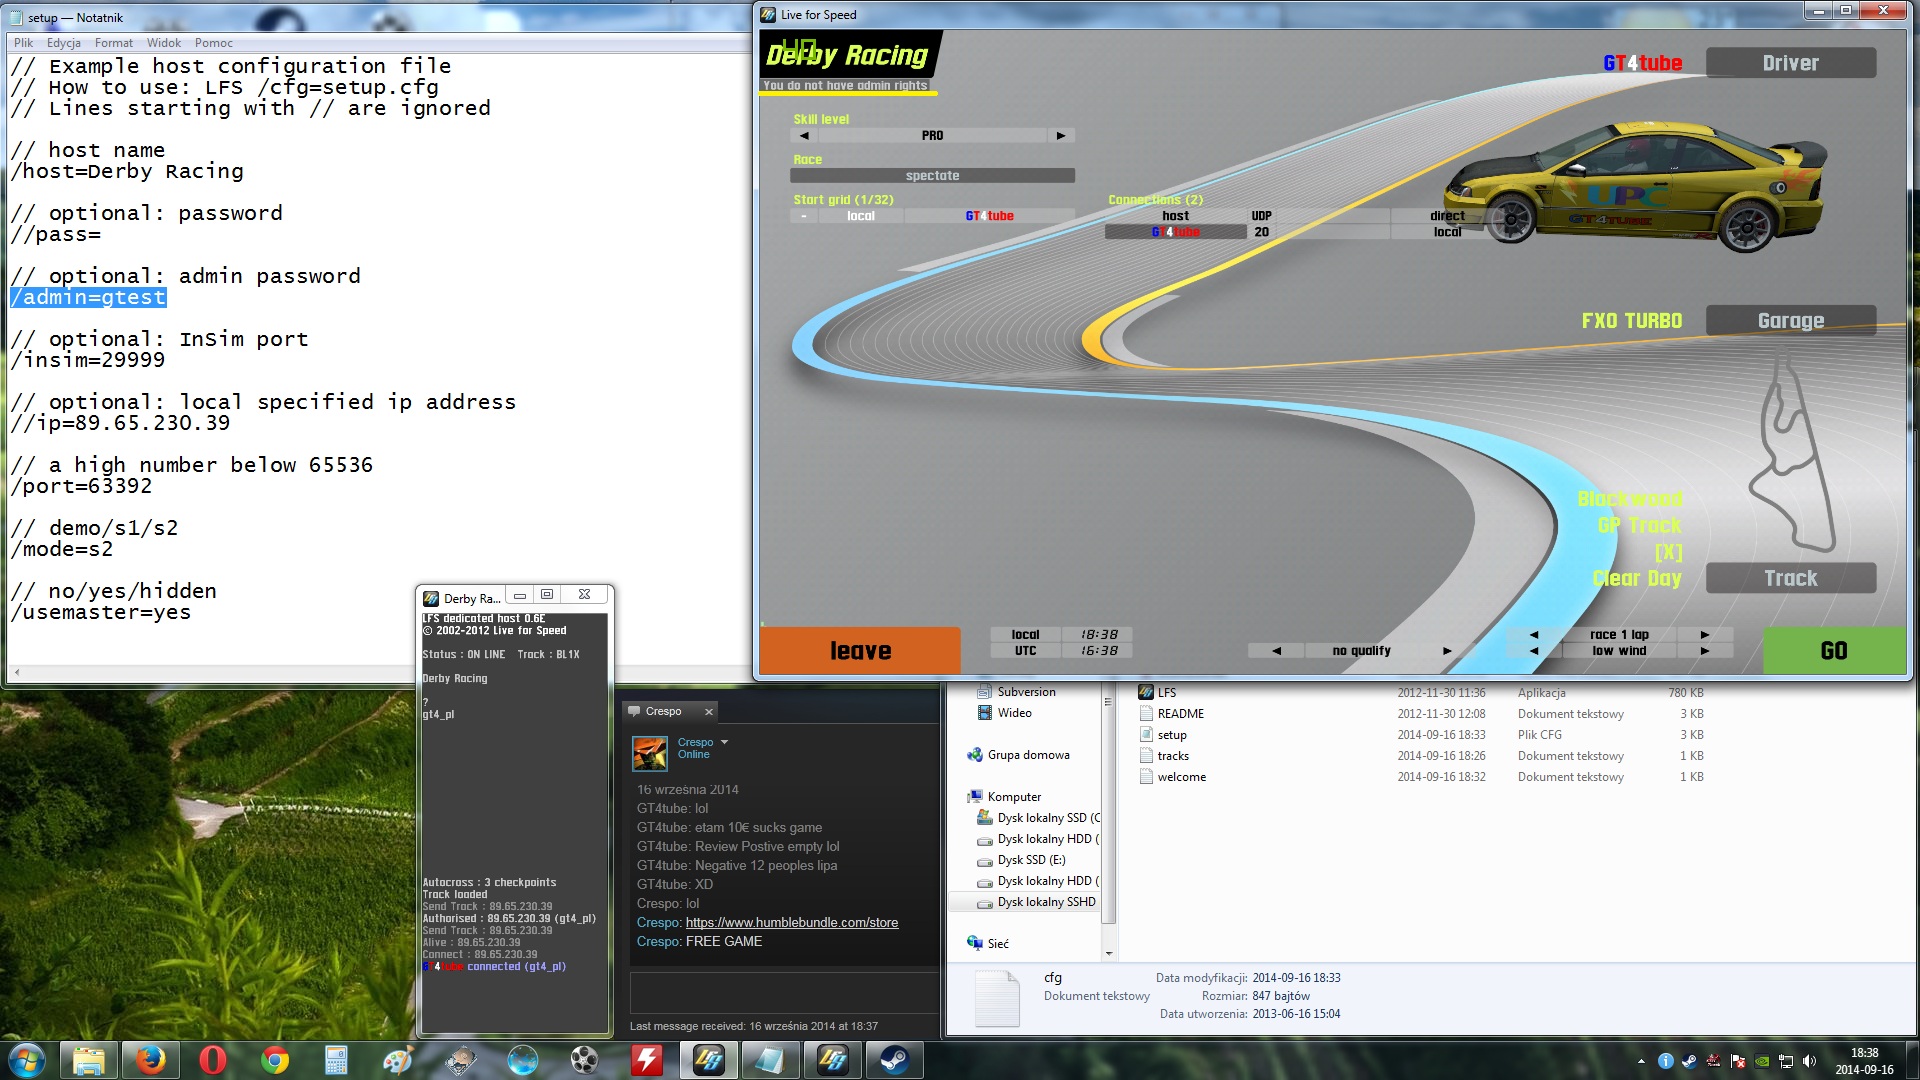Decrease skill level with left arrow
Screen dimensions: 1920x1080
804,135
